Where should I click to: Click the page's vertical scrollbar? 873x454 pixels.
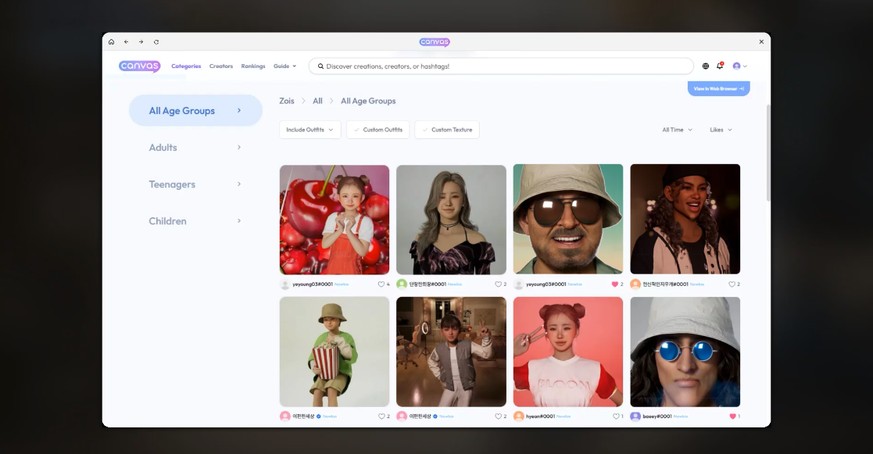tap(768, 153)
